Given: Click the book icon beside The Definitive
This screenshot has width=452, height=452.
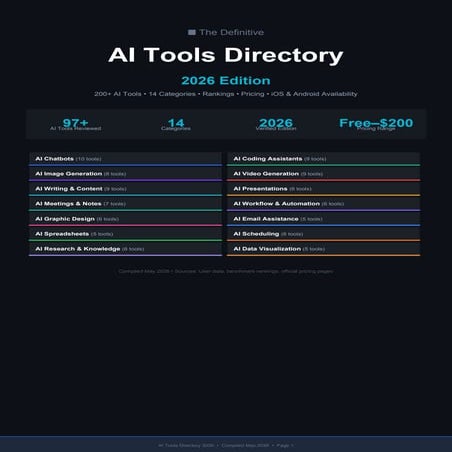Looking at the screenshot, I should (192, 32).
